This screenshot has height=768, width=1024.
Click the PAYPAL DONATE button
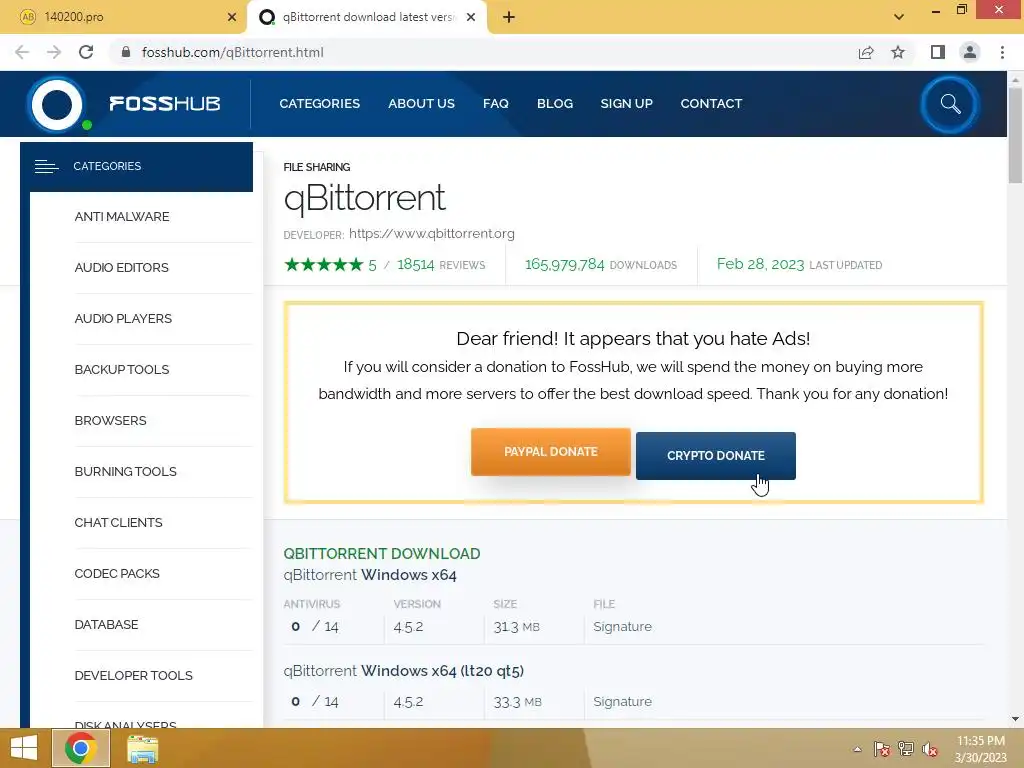[x=551, y=452]
